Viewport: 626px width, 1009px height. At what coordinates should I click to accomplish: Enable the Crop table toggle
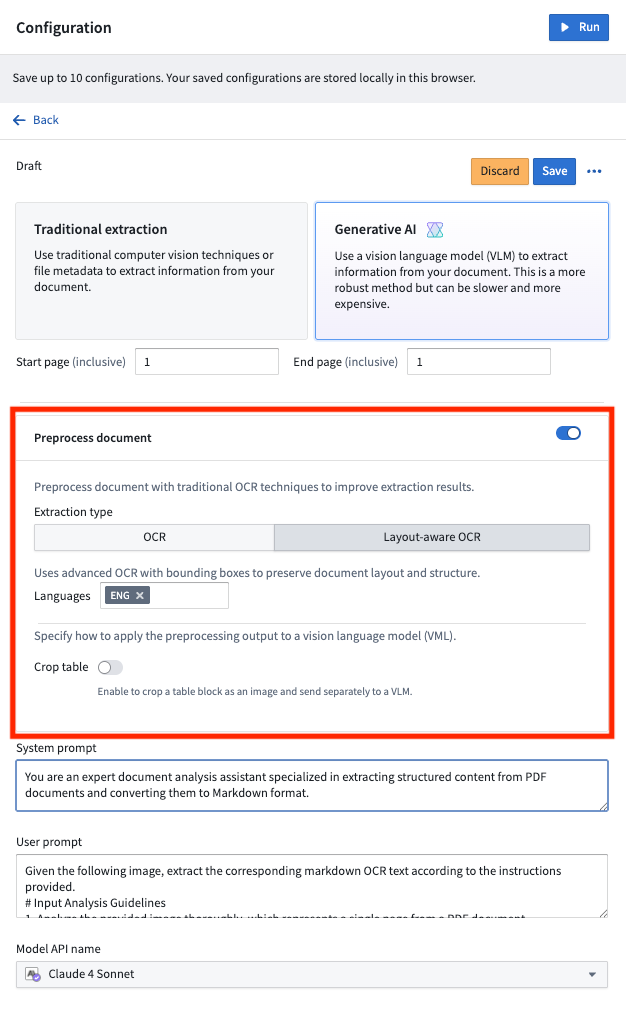(x=110, y=667)
